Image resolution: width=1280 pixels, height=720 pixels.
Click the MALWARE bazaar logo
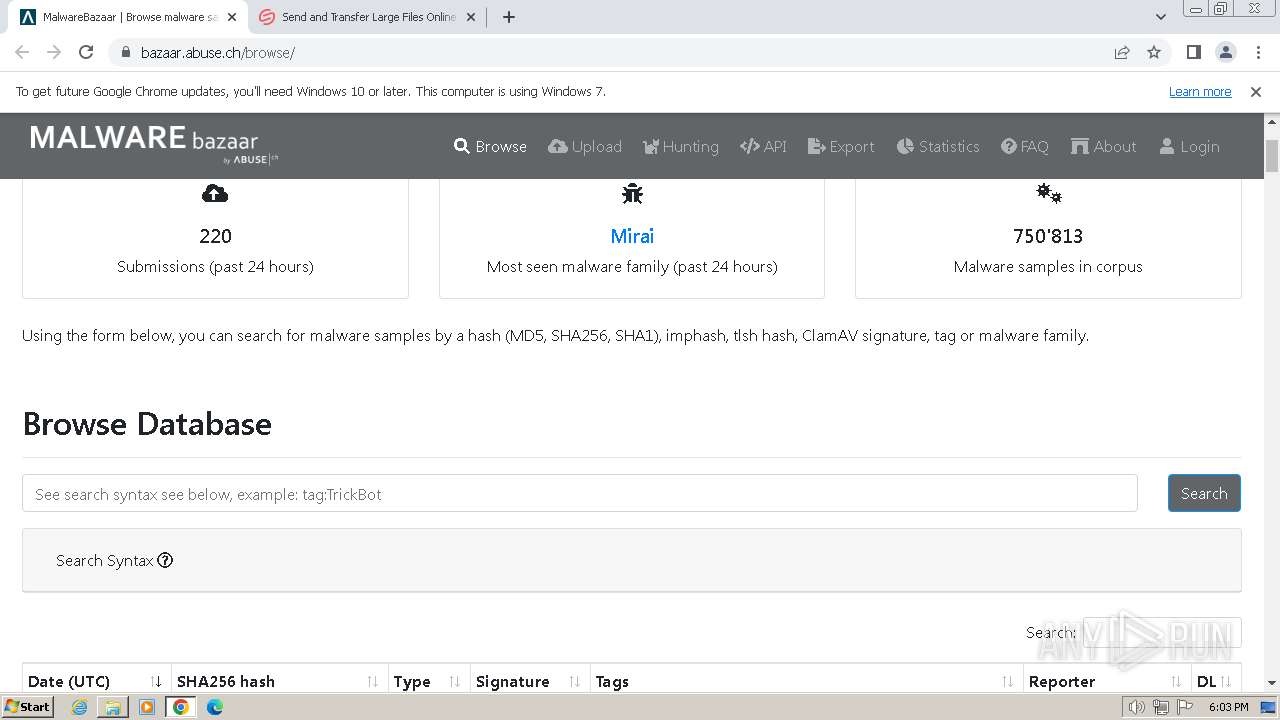pos(154,144)
